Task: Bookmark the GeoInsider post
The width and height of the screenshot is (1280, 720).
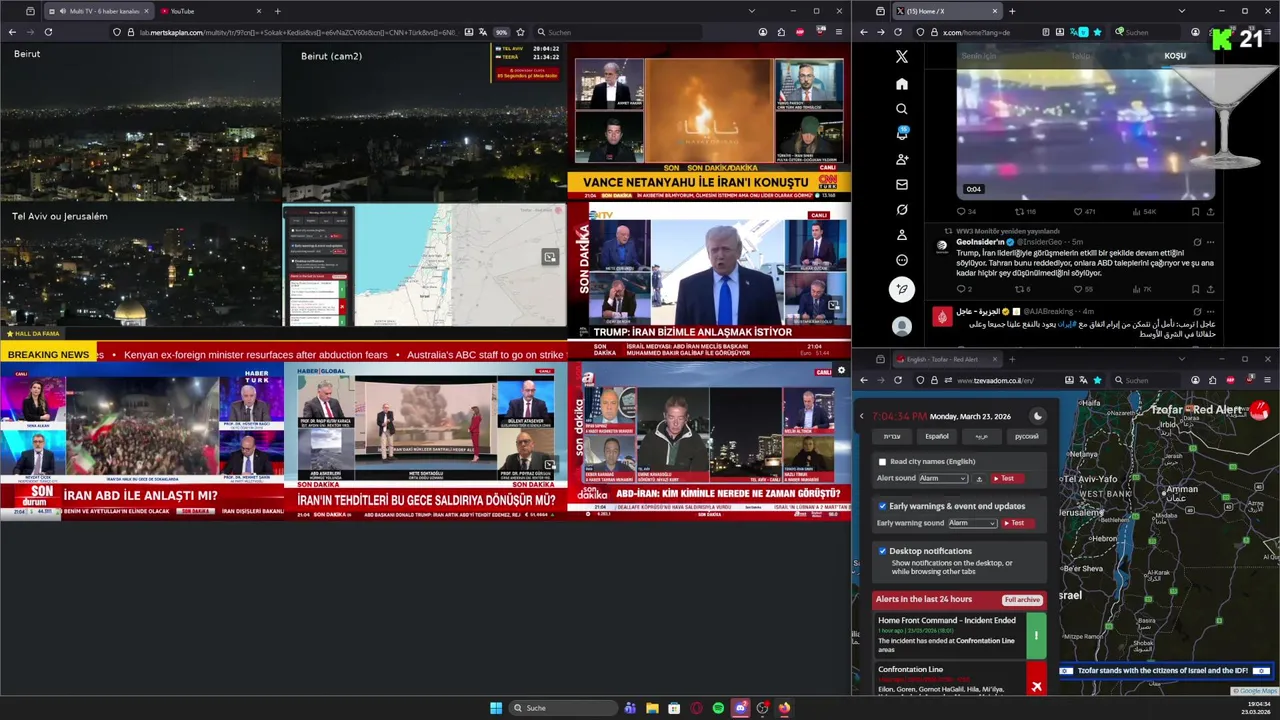Action: point(1195,289)
